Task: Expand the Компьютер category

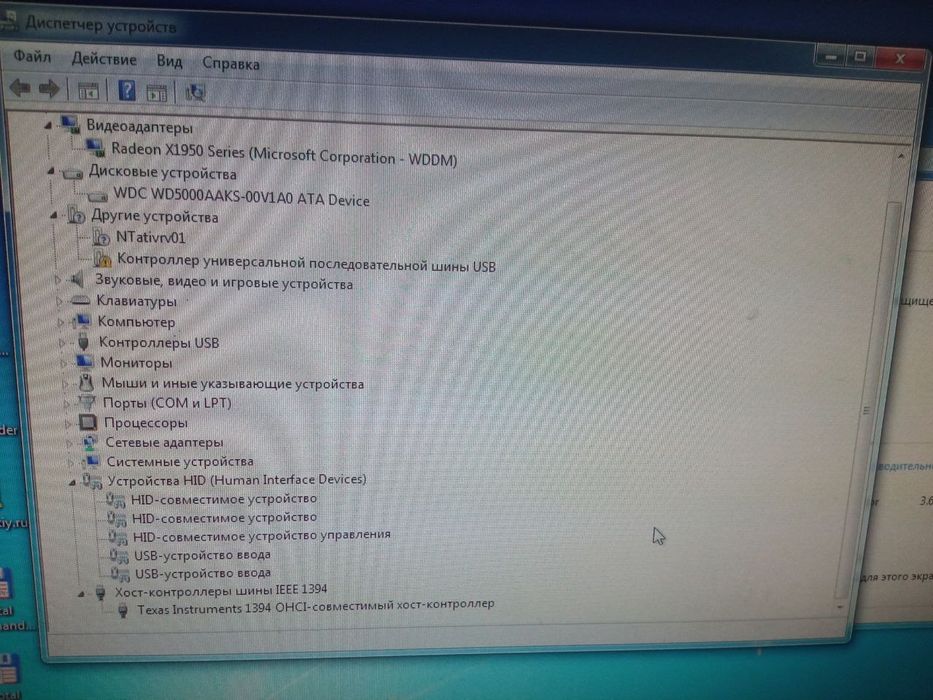Action: pyautogui.click(x=60, y=322)
